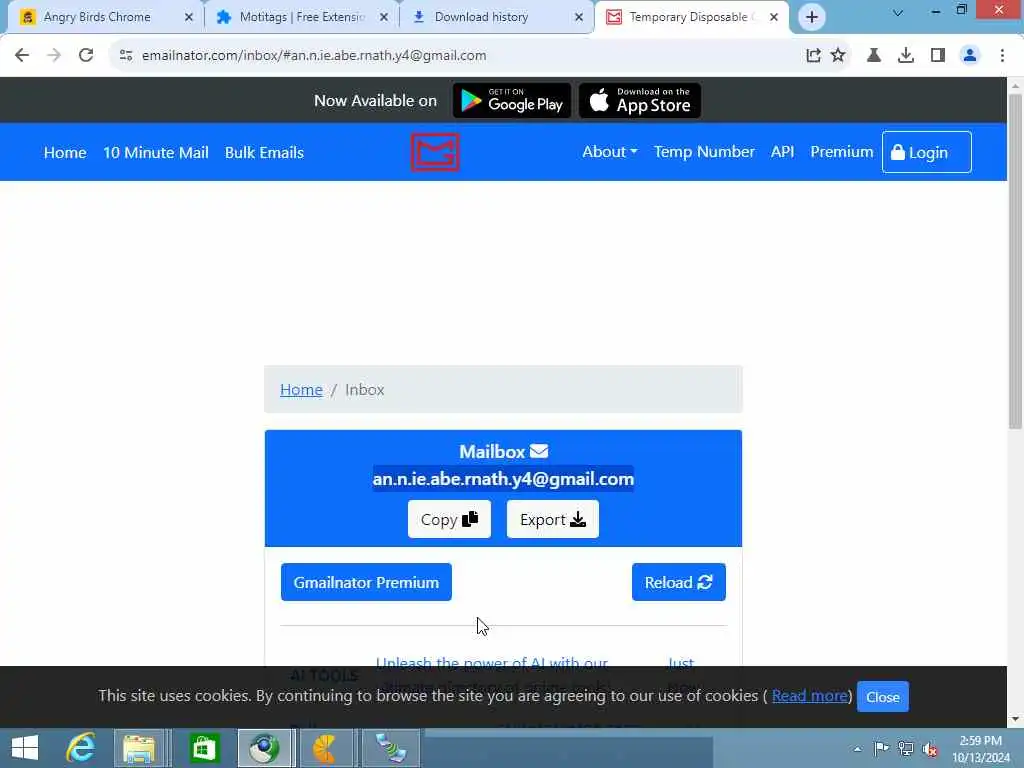1024x768 pixels.
Task: Open Chrome three-dot menu
Action: 1002,56
